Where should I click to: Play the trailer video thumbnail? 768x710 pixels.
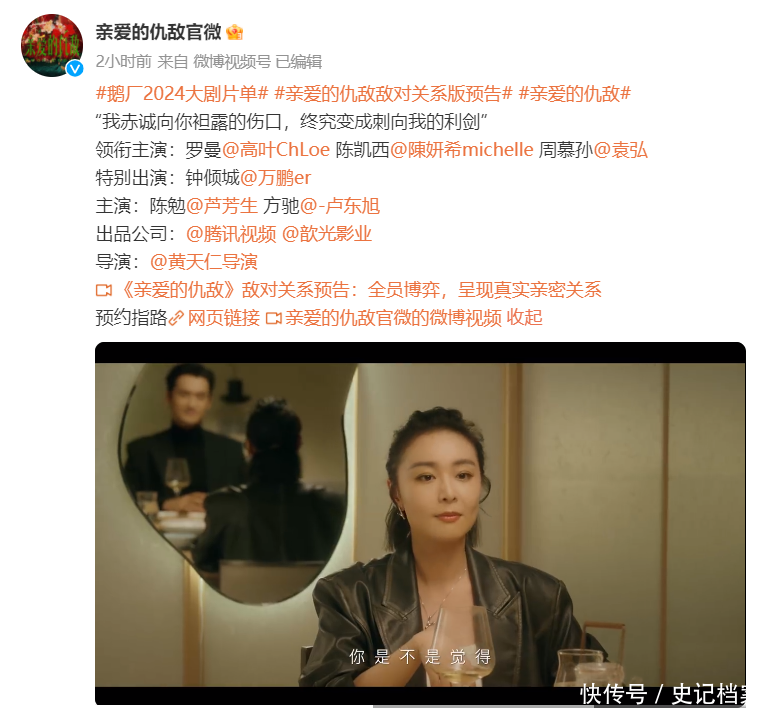(420, 524)
